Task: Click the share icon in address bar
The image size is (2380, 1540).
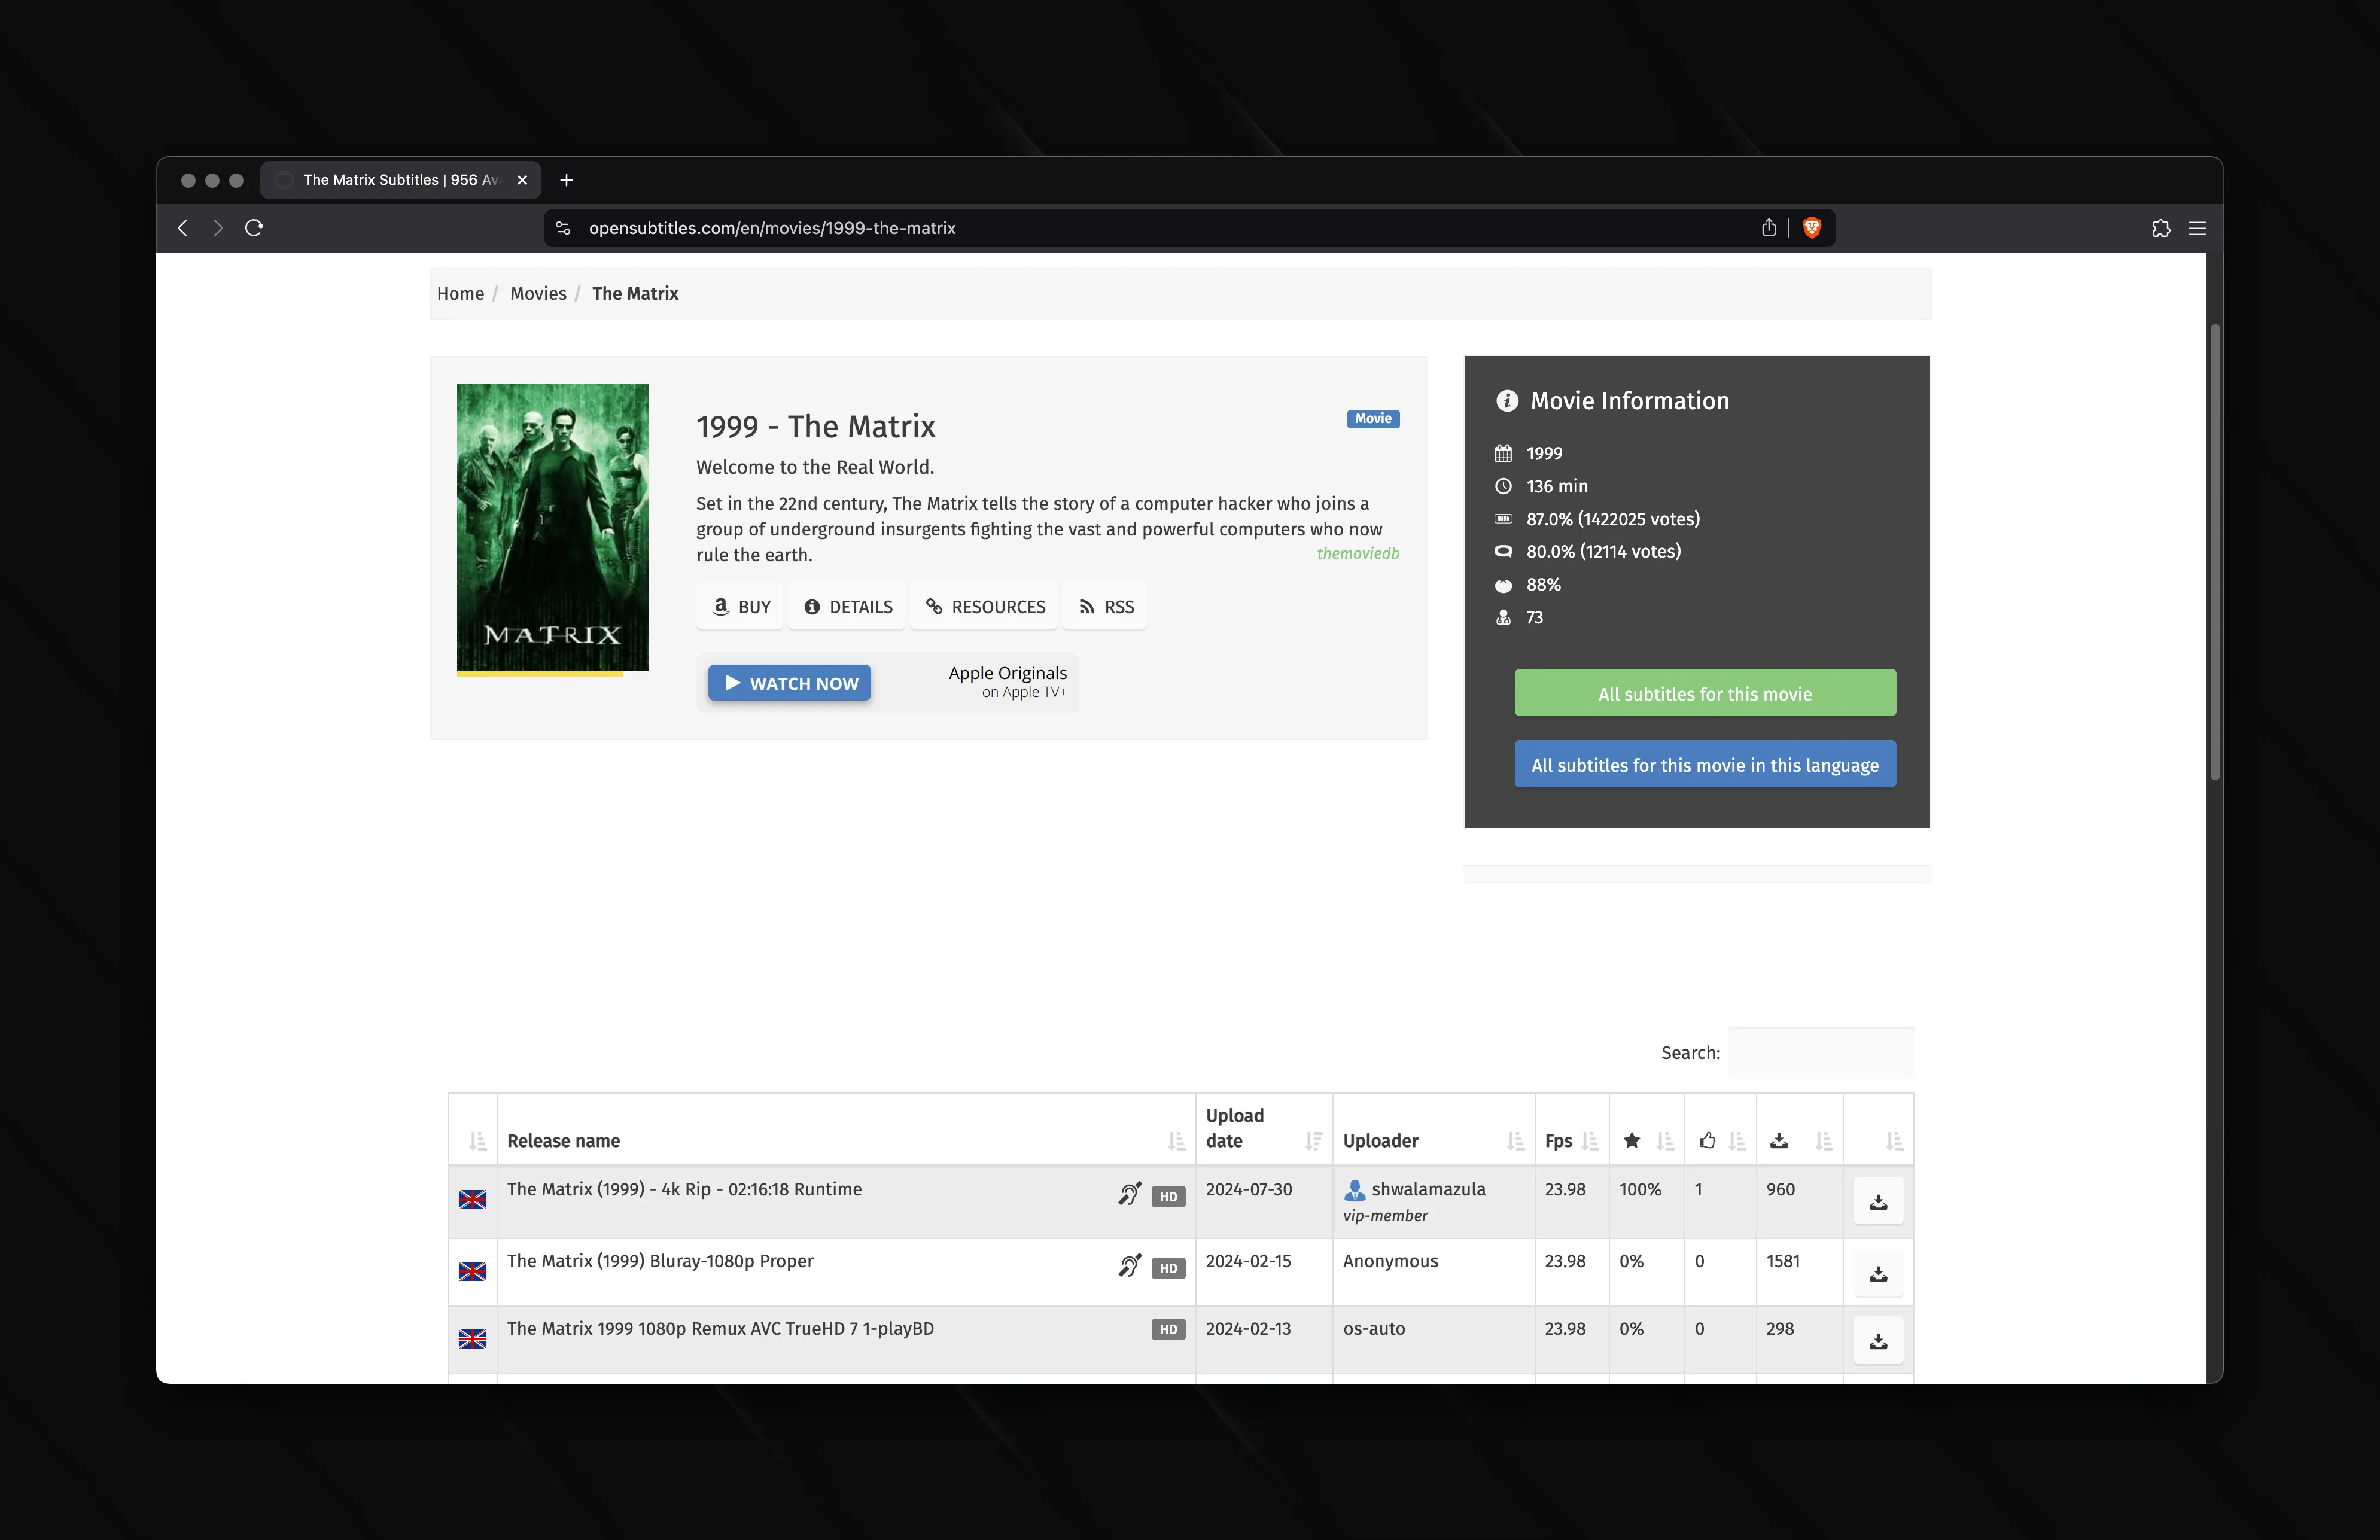Action: pos(1768,228)
